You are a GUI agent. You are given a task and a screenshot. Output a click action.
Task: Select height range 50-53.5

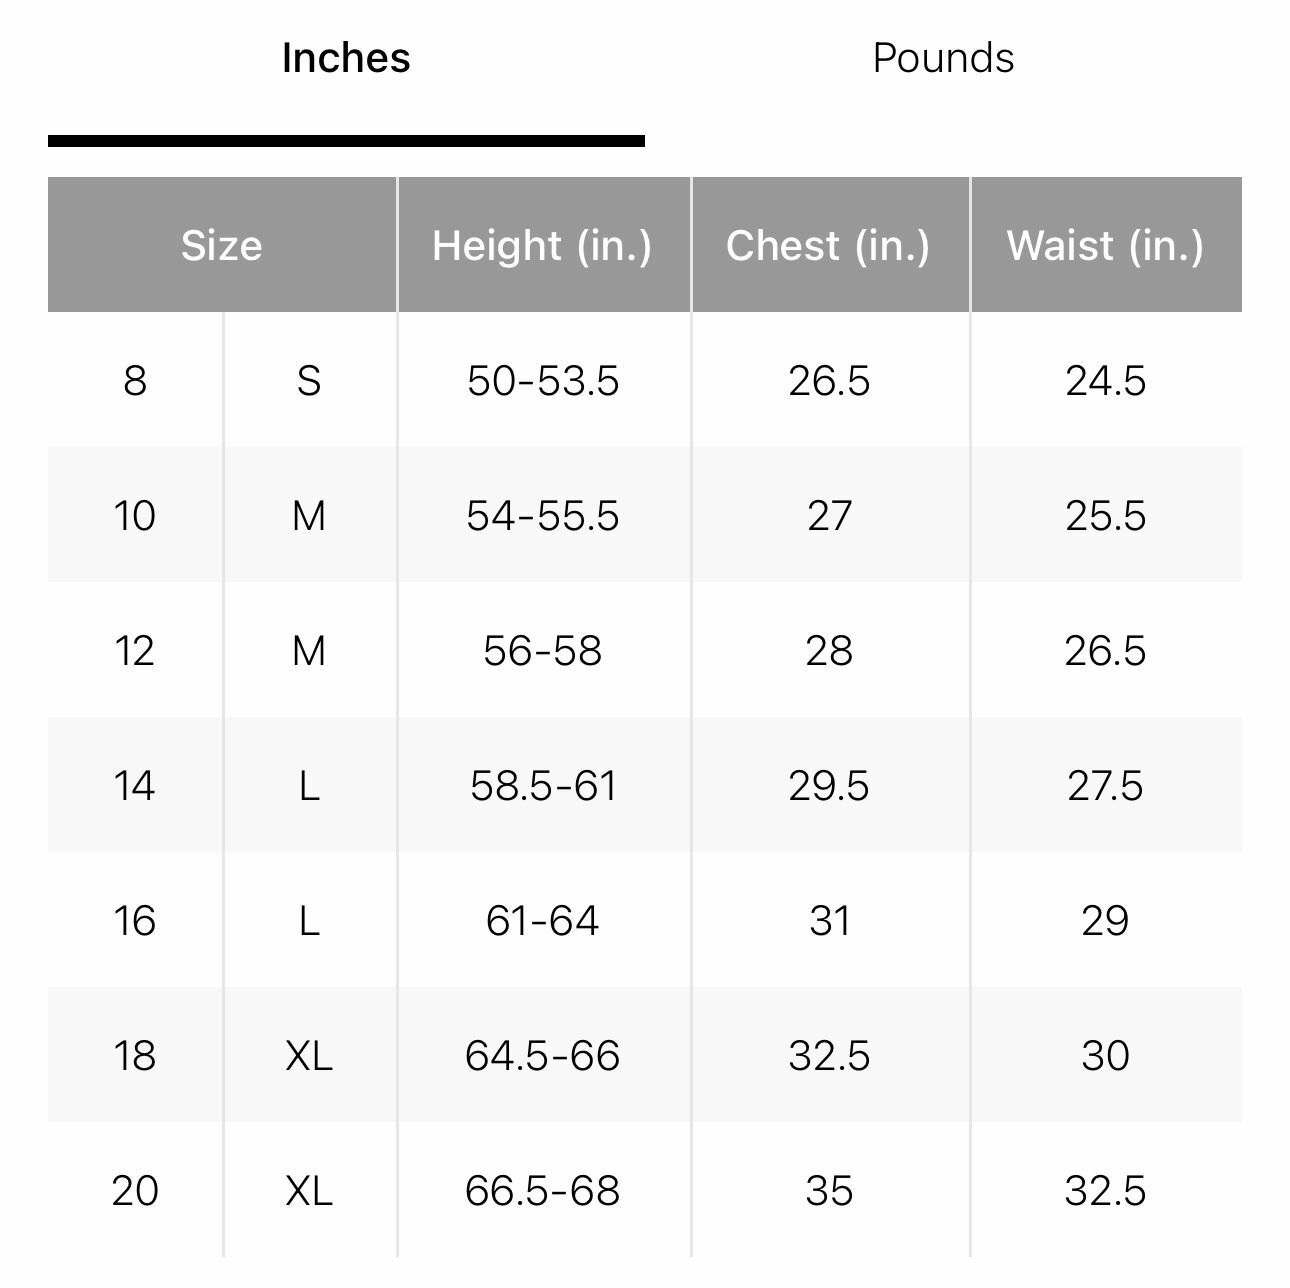(543, 380)
